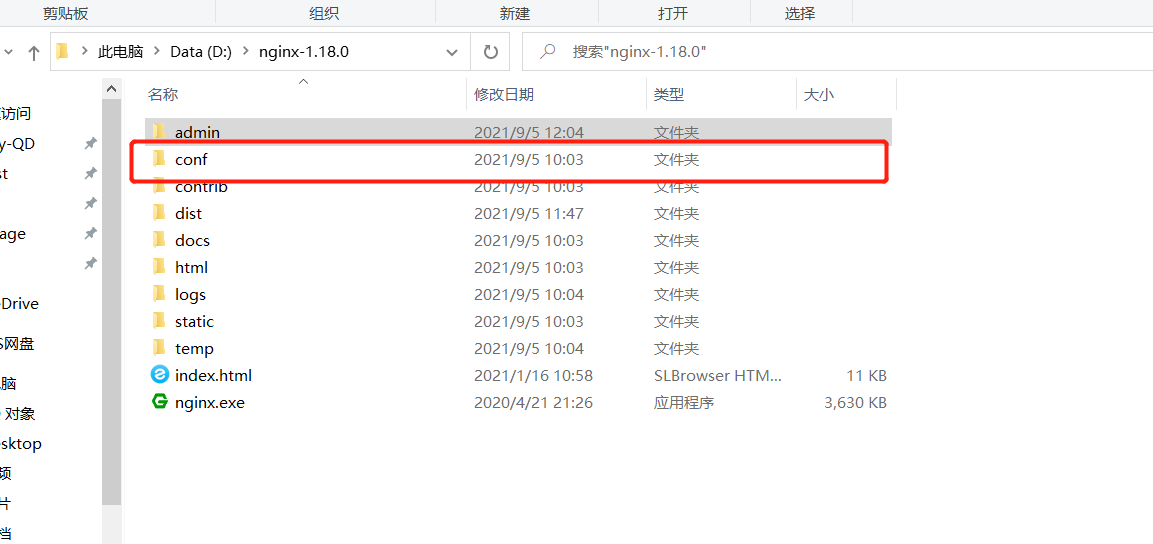
Task: Select Data (D:) in the breadcrumb
Action: (x=201, y=52)
